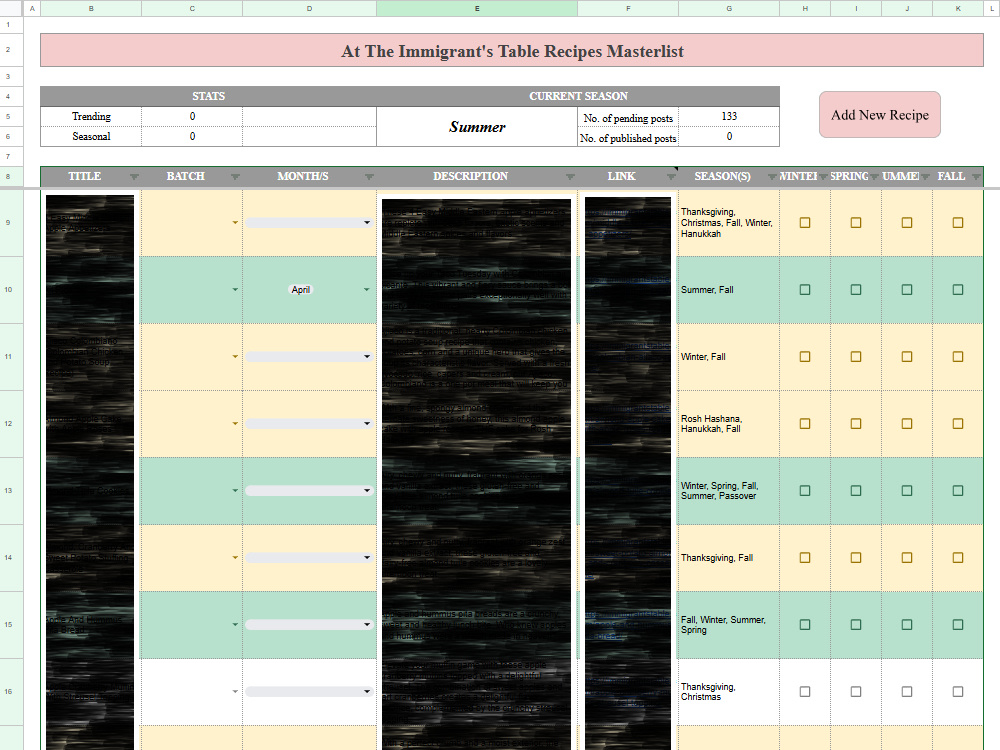This screenshot has height=750, width=1000.
Task: Open the DESCRIPTION column filter icon
Action: pyautogui.click(x=570, y=177)
